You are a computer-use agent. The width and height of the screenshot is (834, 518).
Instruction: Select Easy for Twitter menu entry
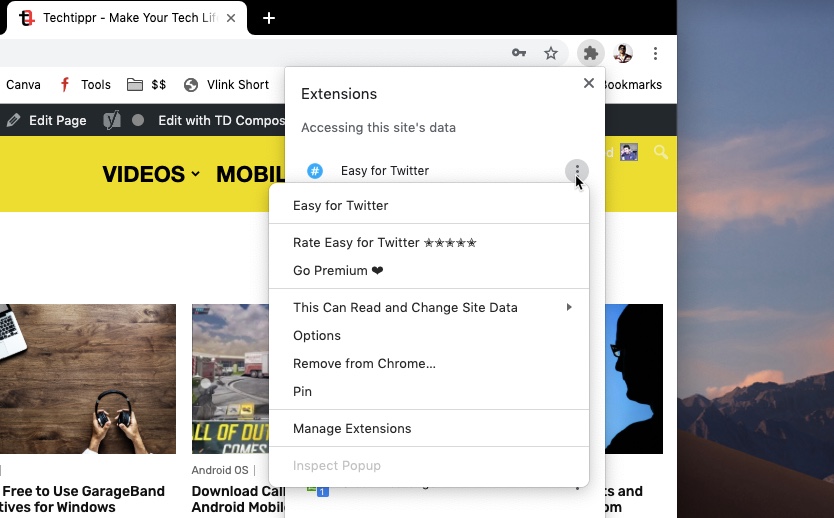[429, 205]
